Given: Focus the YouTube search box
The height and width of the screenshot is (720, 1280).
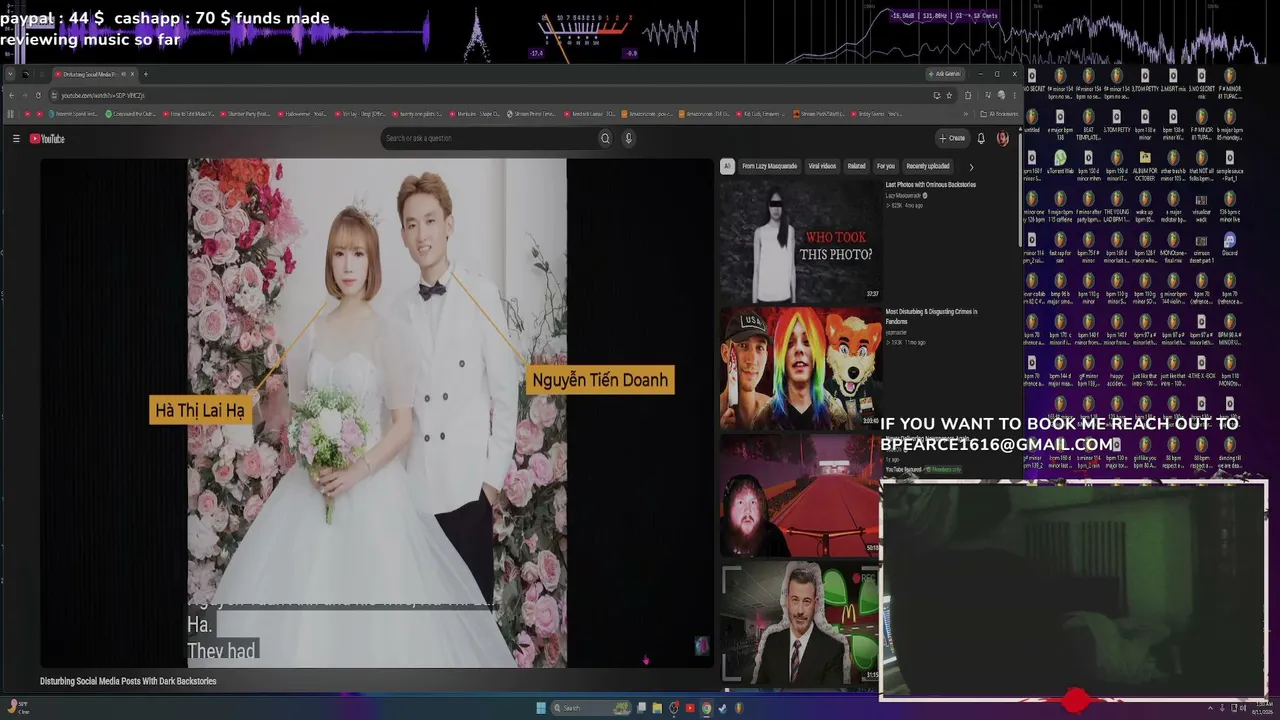Looking at the screenshot, I should 487,138.
